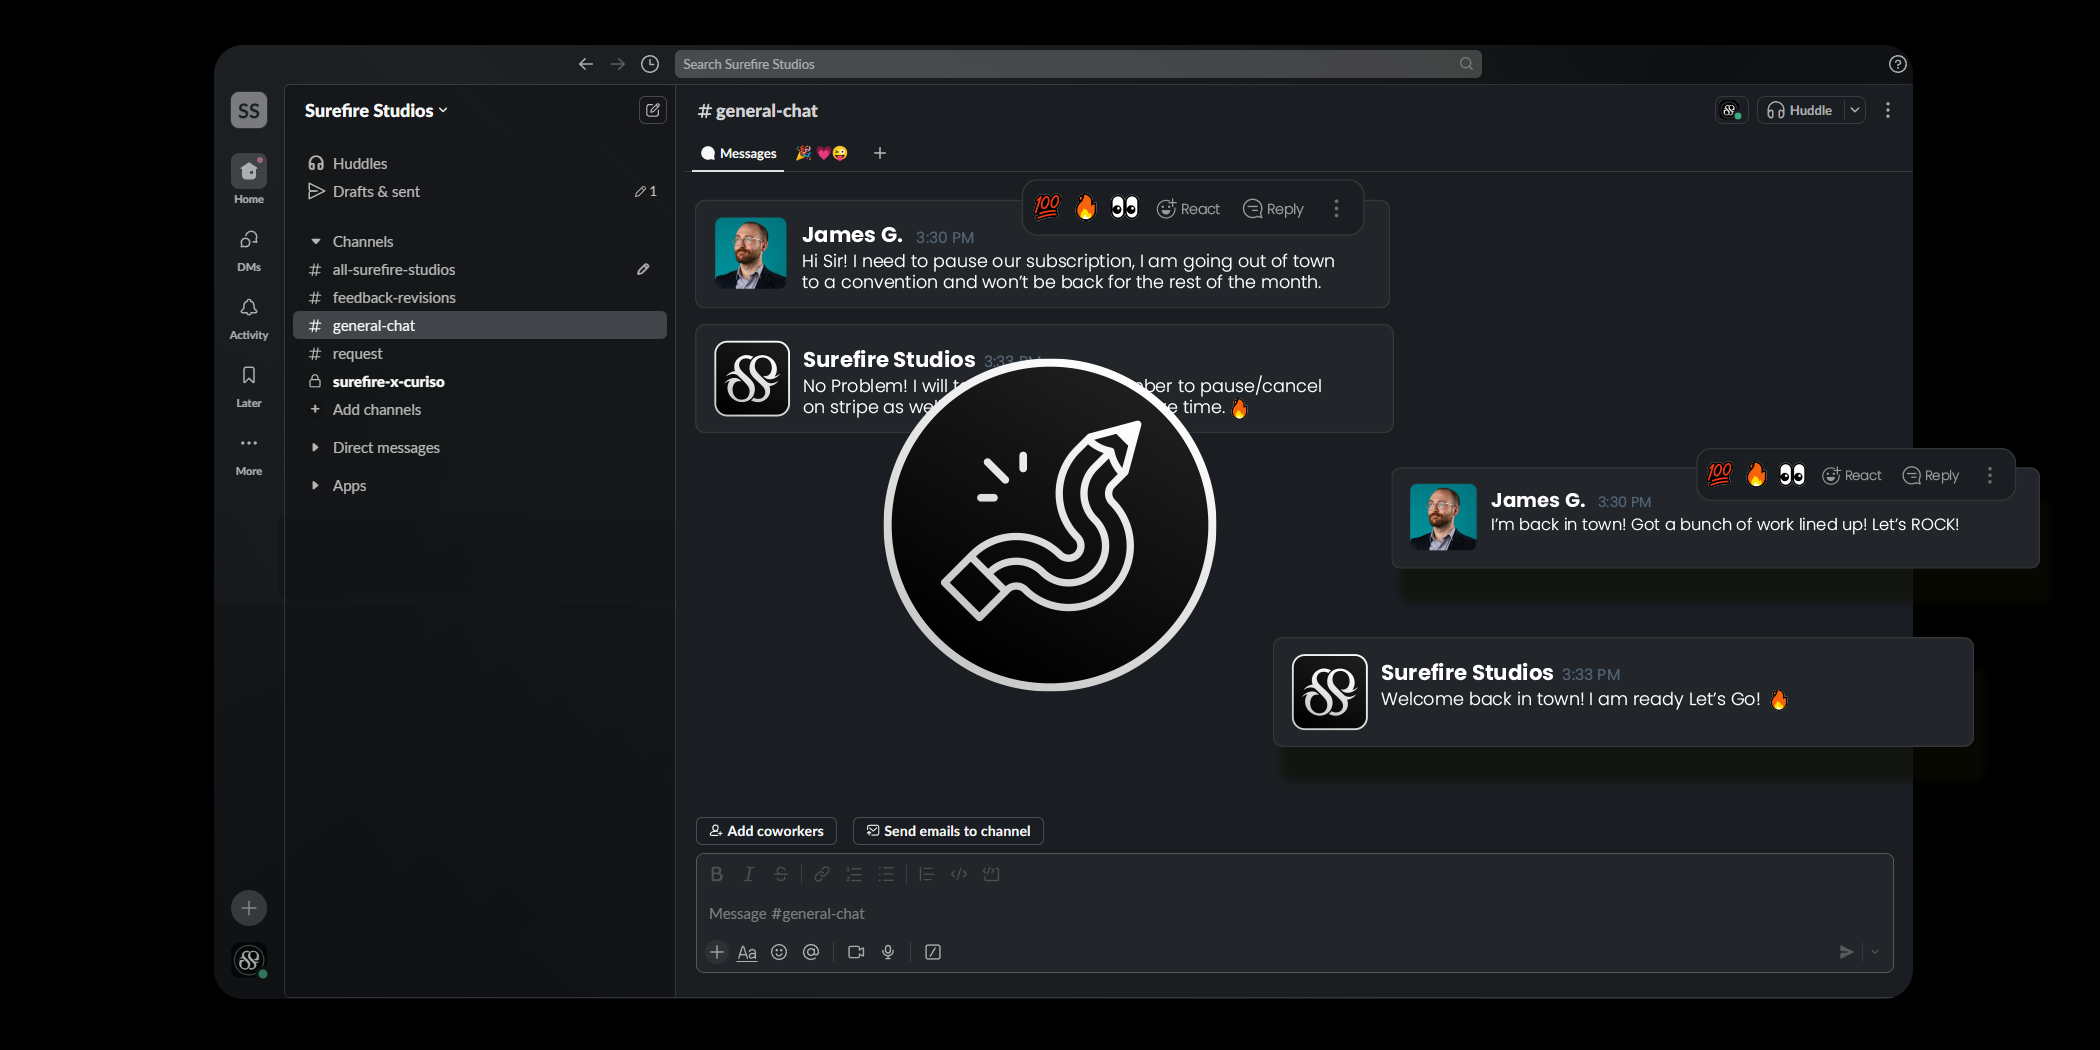Record a video clip from the composer

(855, 952)
